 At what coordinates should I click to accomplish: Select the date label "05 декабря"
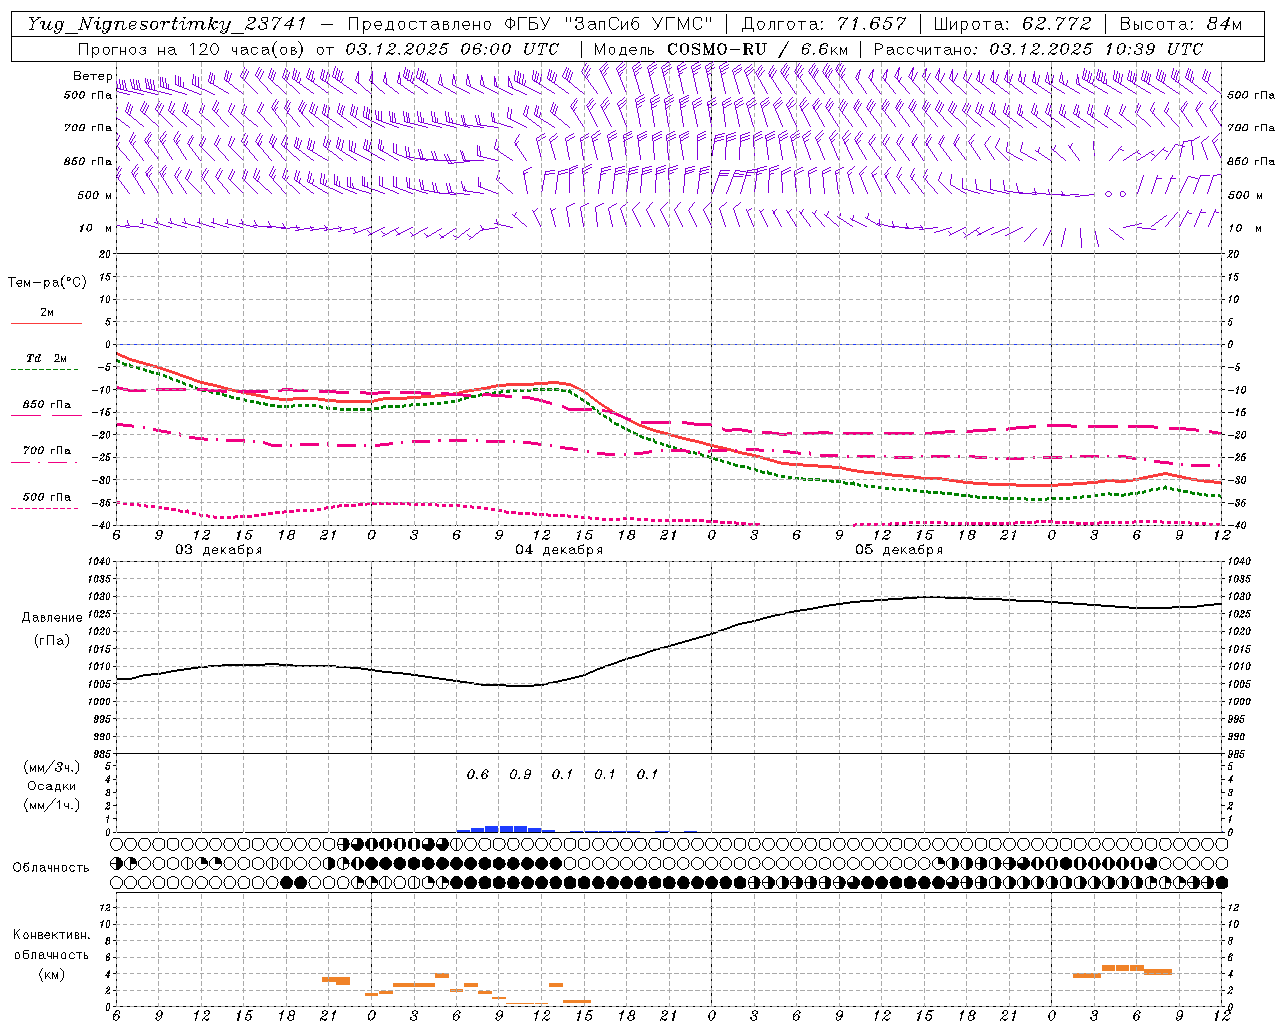[x=899, y=550]
